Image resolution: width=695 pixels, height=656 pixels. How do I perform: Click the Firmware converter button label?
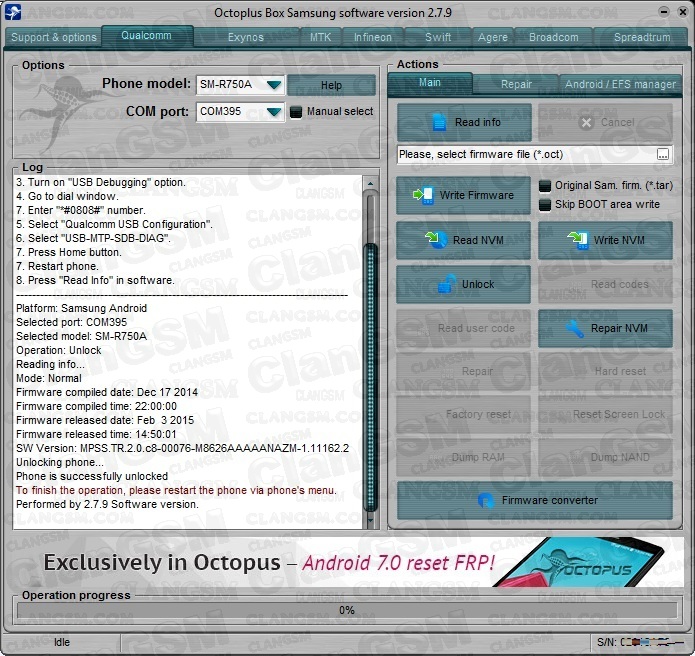pos(550,500)
